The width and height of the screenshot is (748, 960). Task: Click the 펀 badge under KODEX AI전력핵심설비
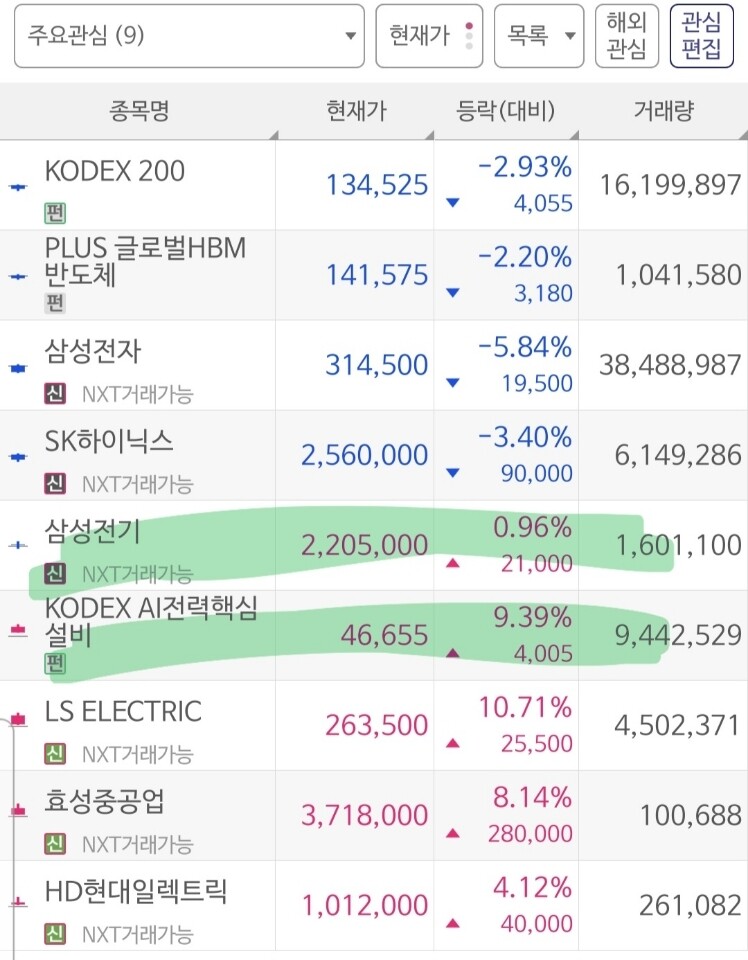(54, 663)
